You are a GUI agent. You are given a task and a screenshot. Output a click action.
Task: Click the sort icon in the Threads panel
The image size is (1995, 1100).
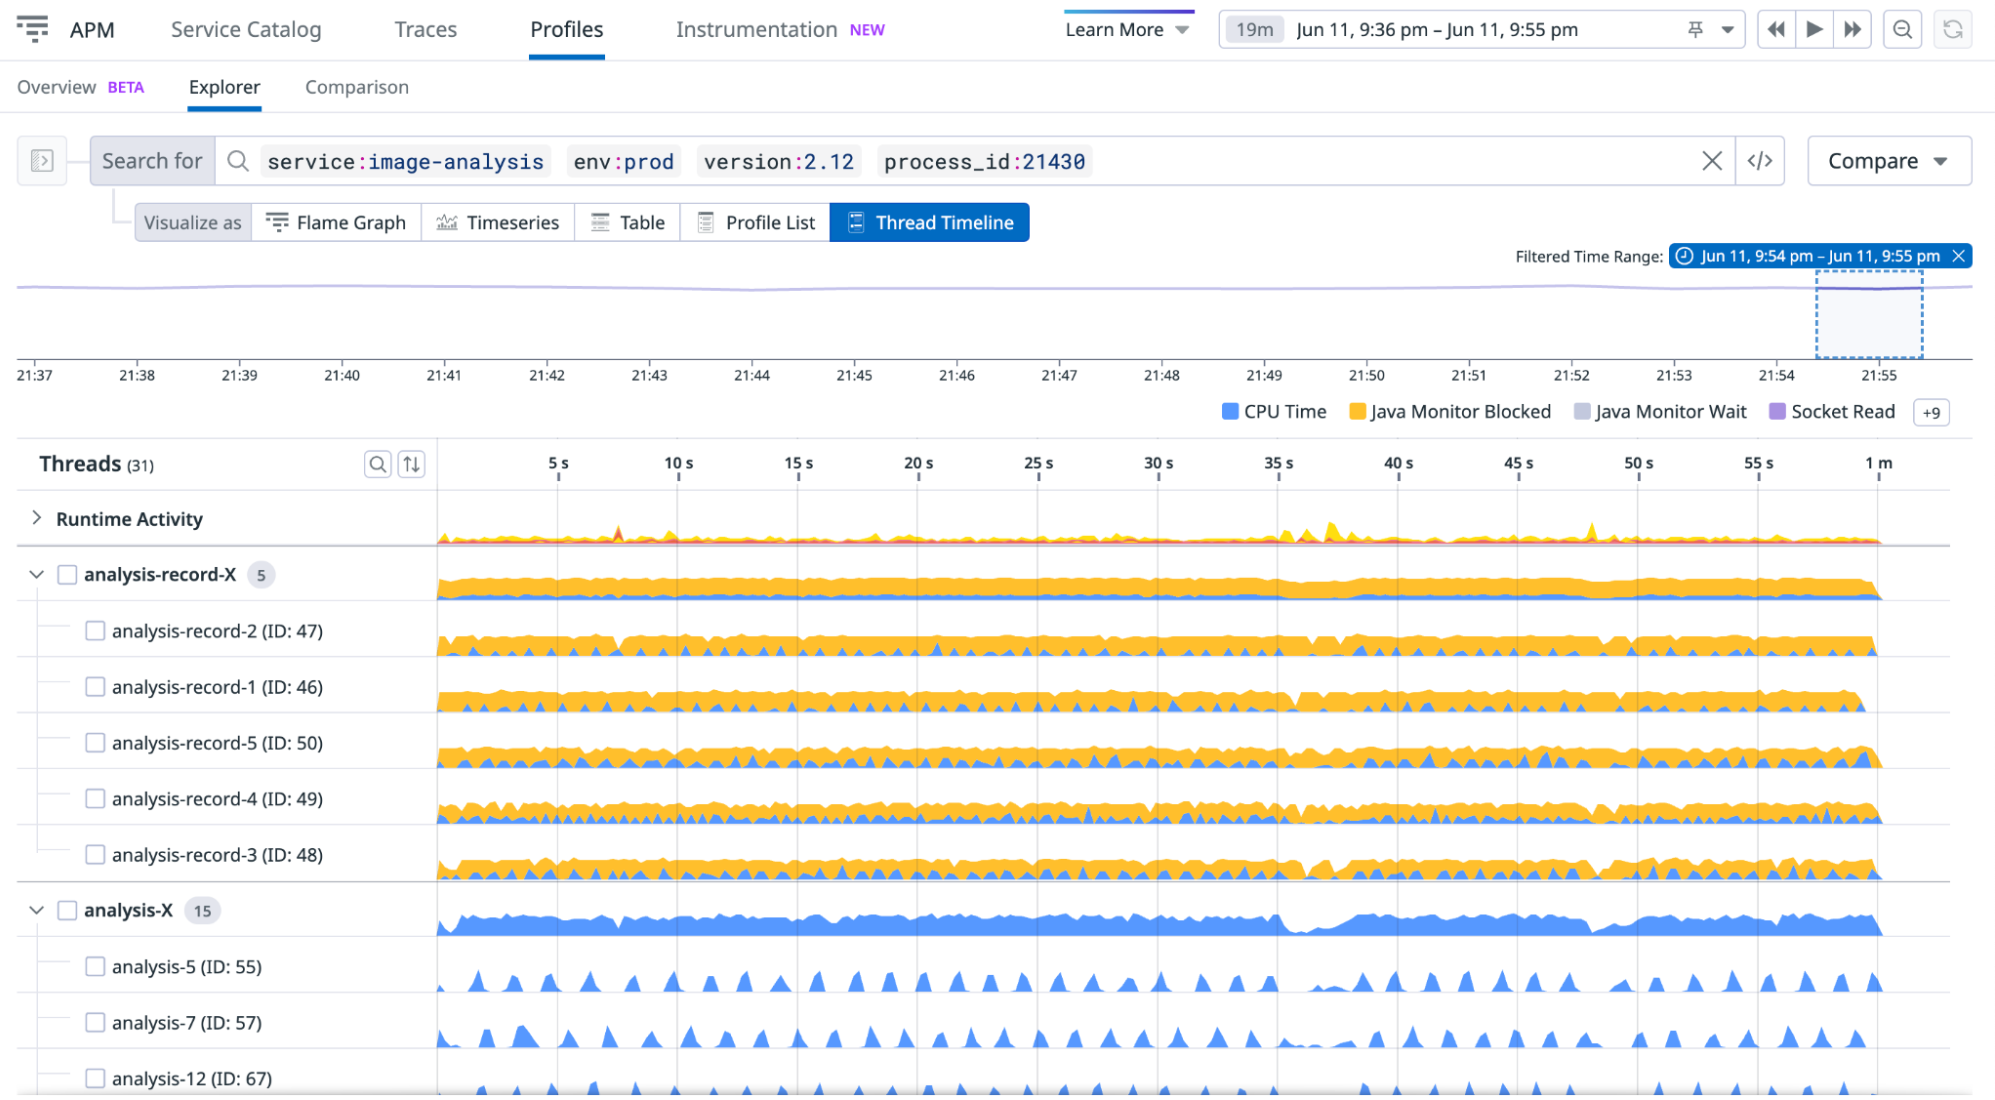pyautogui.click(x=411, y=463)
